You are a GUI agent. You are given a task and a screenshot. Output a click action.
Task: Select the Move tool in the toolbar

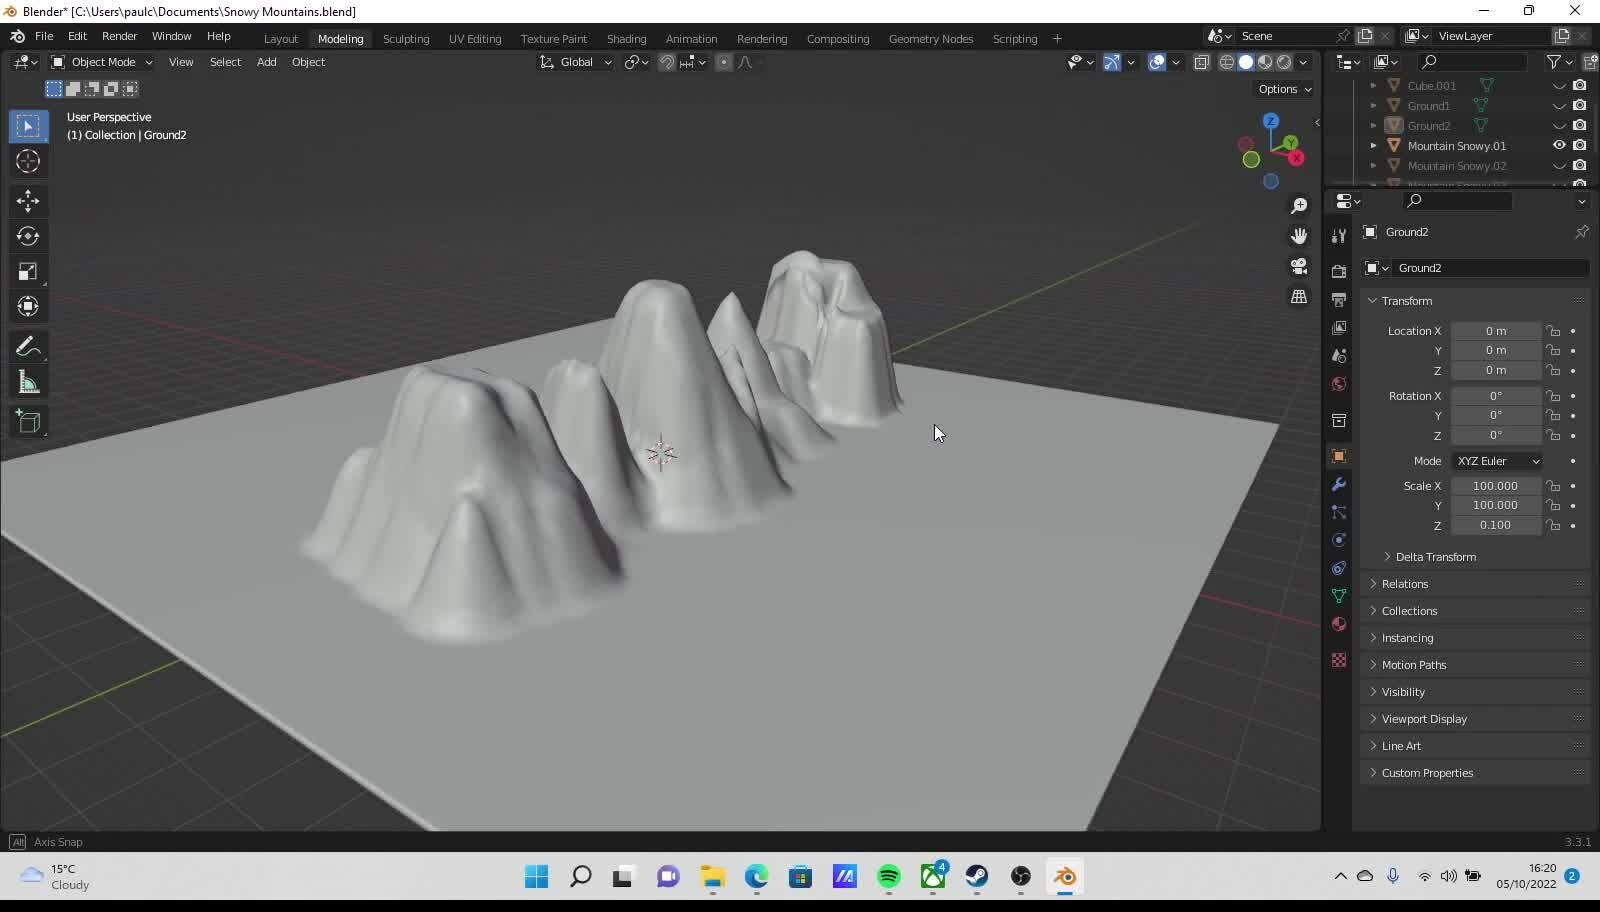click(28, 201)
